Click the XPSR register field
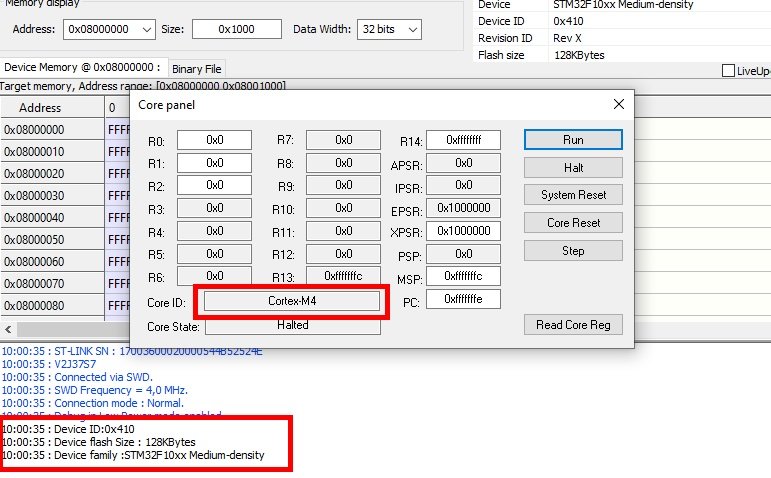 click(463, 231)
